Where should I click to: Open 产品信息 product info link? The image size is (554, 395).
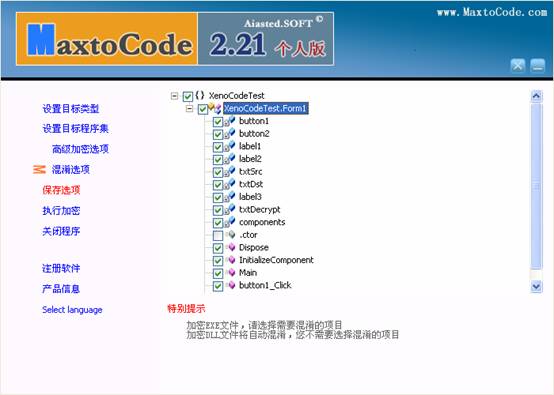[61, 289]
